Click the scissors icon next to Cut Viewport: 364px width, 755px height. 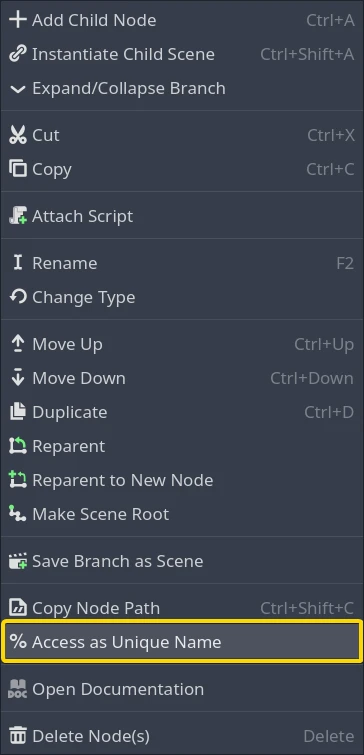coord(18,135)
